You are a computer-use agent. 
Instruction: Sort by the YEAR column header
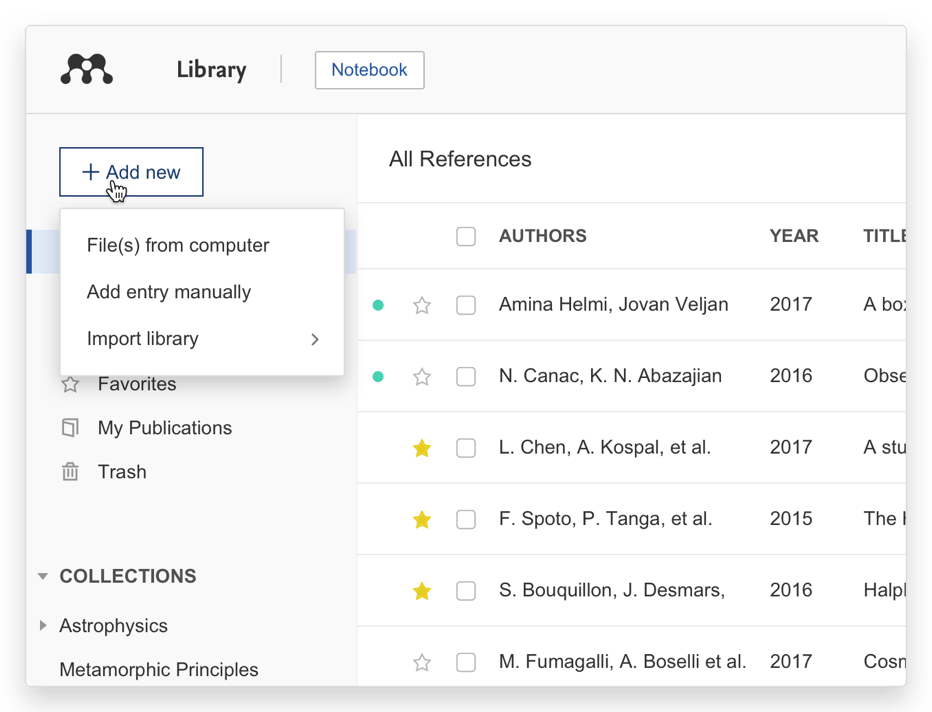pyautogui.click(x=794, y=236)
